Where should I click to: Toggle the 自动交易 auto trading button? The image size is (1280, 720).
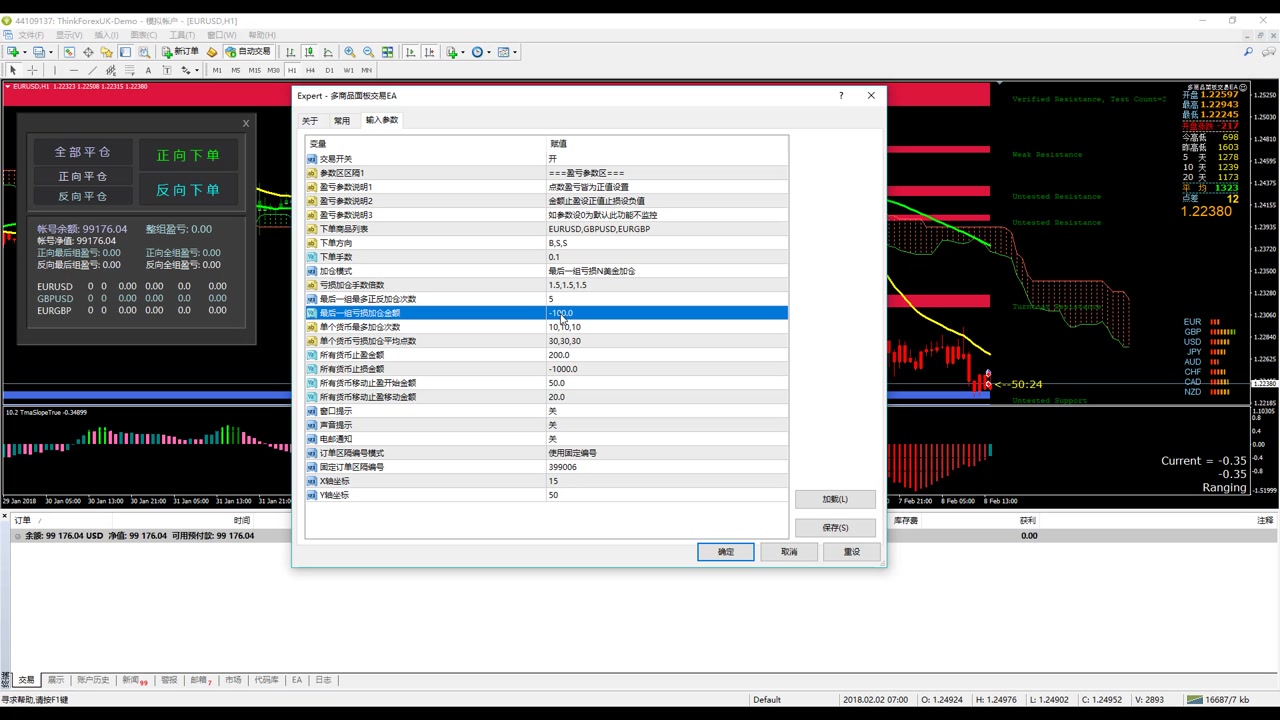tap(247, 52)
